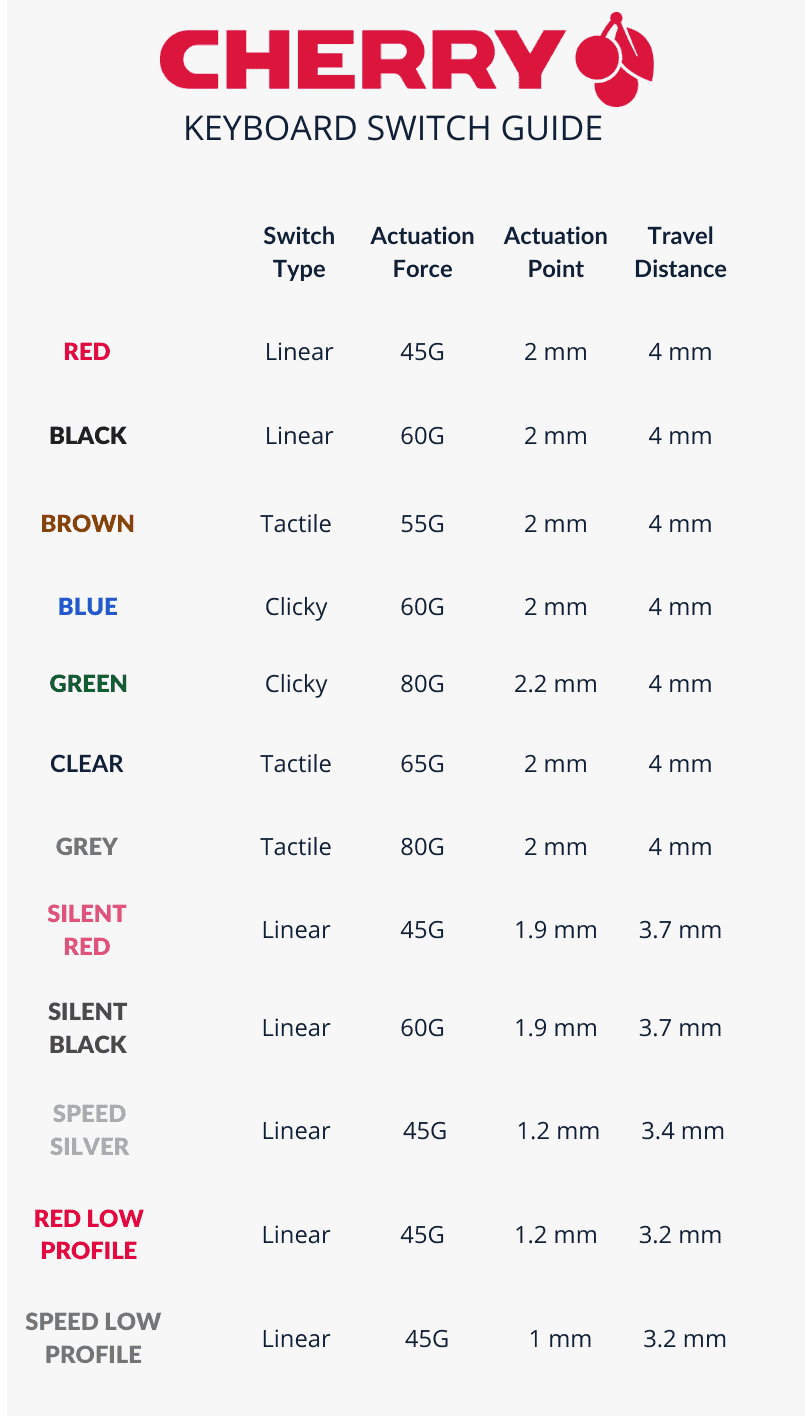The height and width of the screenshot is (1416, 805).
Task: Click the Keyboard Switch Guide title
Action: coord(393,128)
